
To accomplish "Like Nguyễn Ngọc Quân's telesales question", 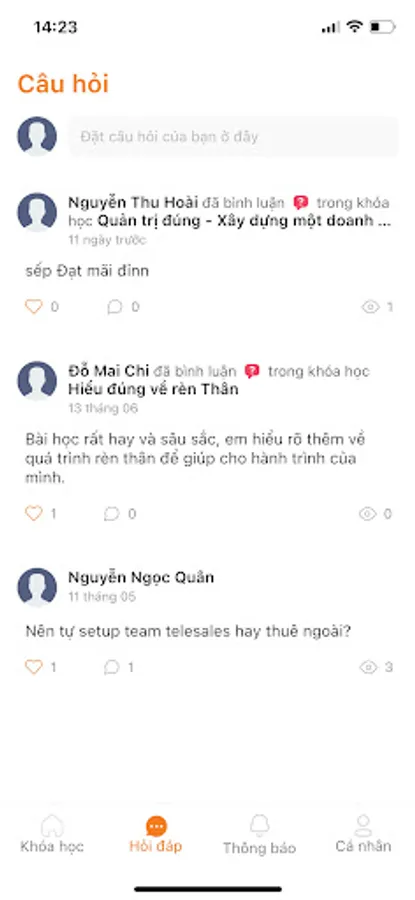I will (34, 667).
